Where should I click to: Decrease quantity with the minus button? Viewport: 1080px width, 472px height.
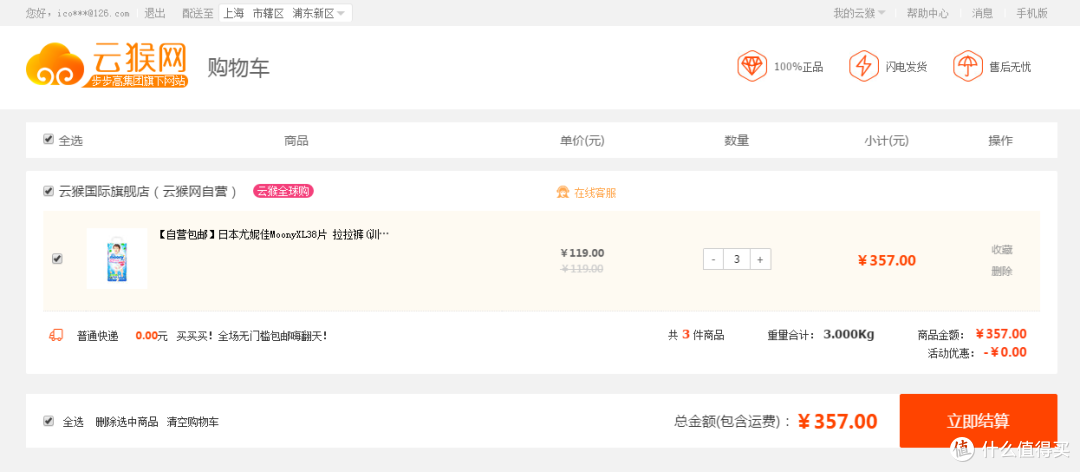[714, 260]
